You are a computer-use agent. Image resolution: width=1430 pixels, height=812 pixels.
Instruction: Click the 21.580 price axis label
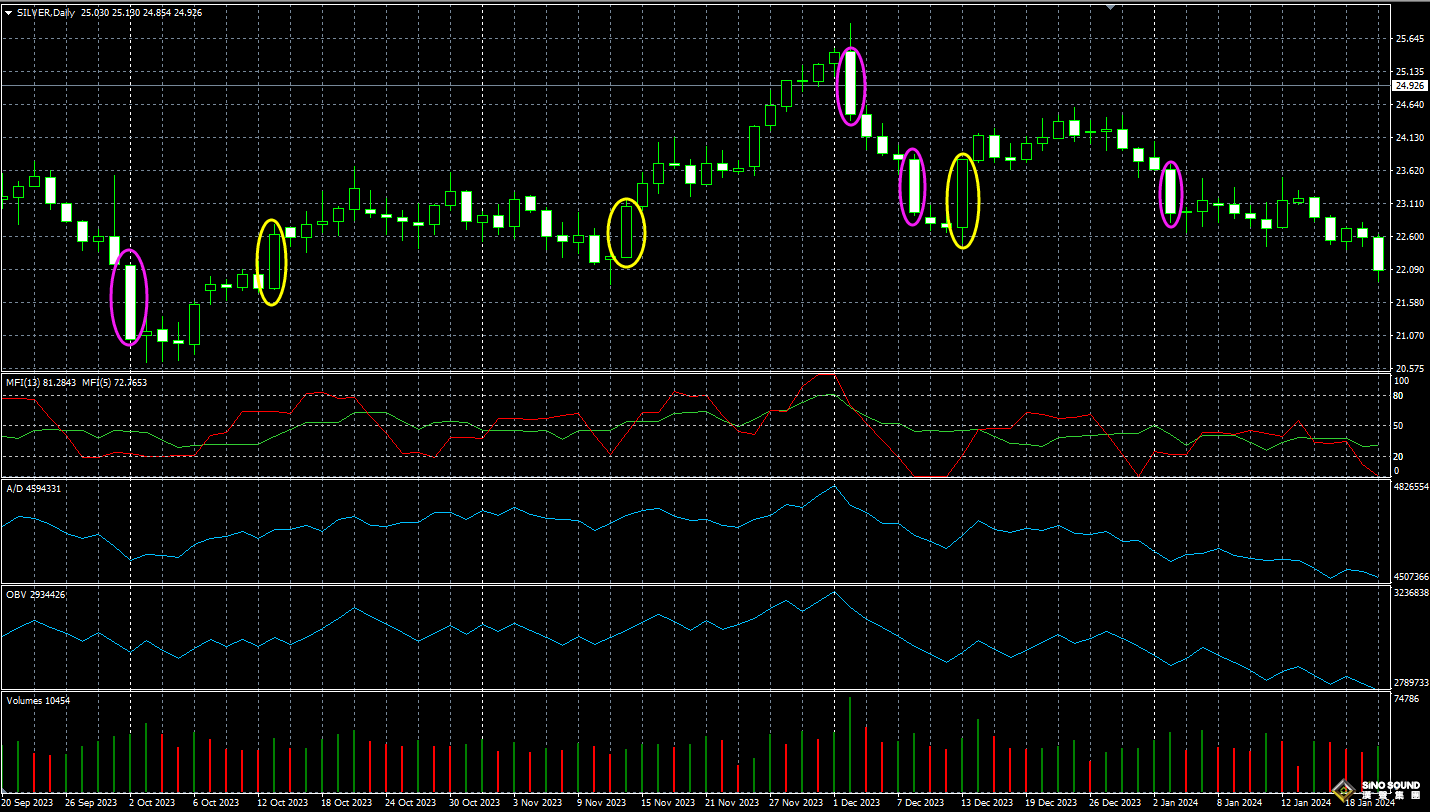(x=1408, y=303)
